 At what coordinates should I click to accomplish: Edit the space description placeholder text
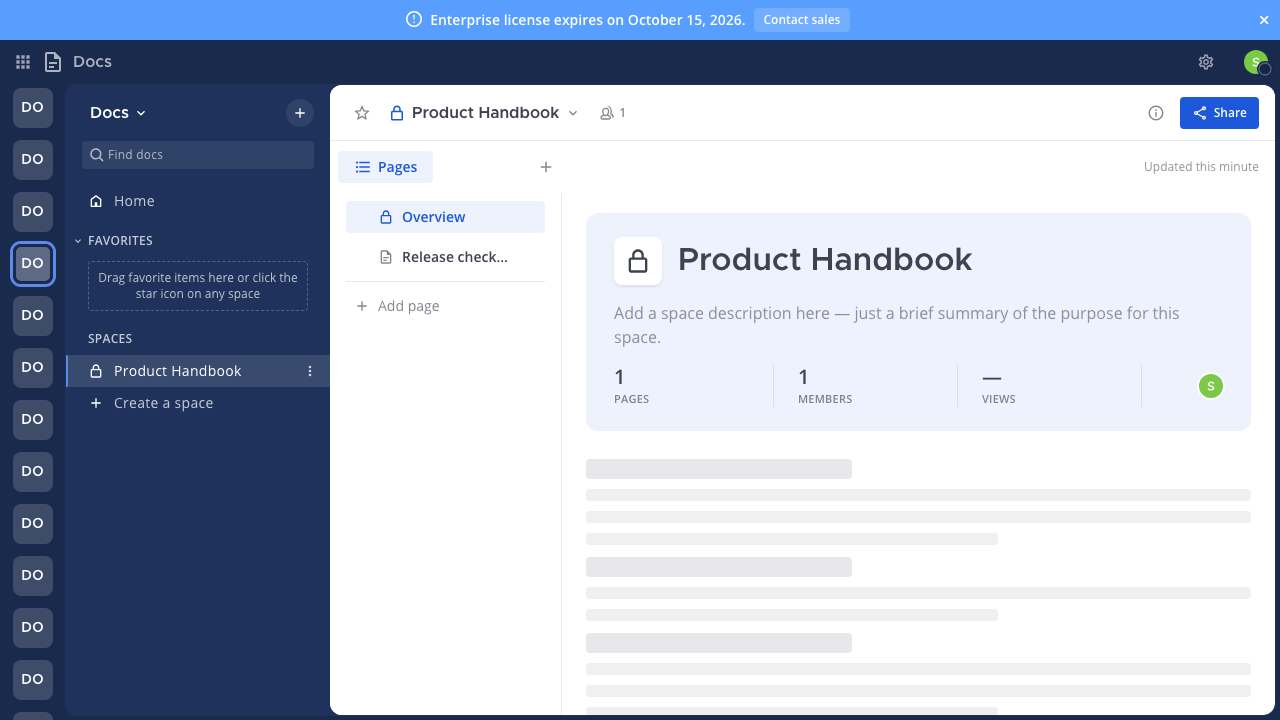(897, 325)
